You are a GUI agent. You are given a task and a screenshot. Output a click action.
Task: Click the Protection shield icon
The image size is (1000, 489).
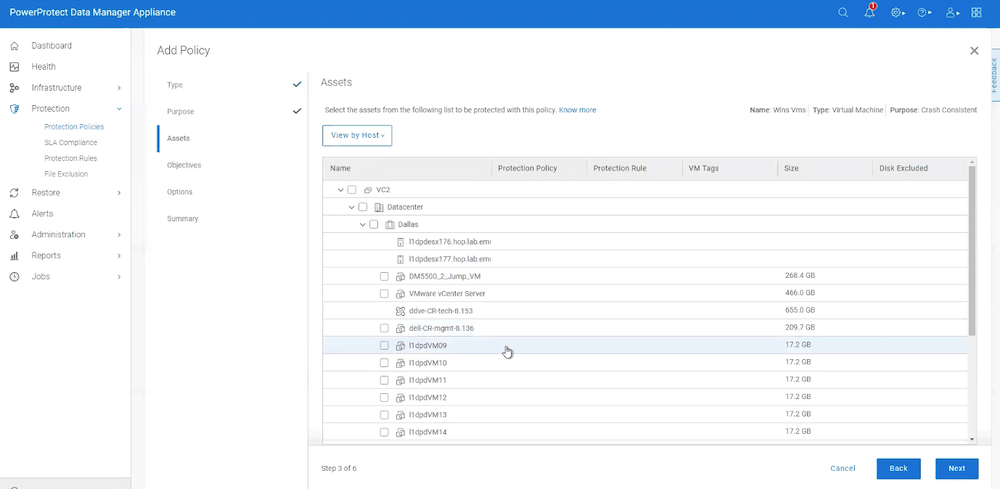14,109
